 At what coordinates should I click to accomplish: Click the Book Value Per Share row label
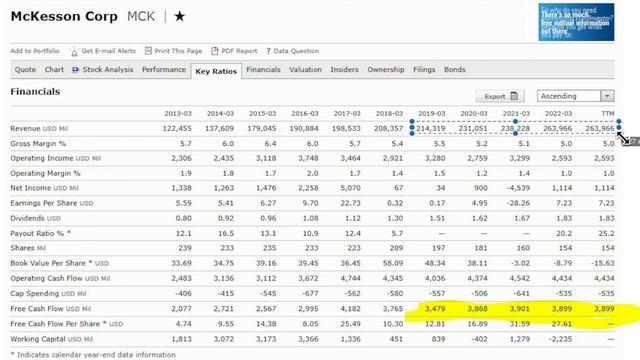coord(60,263)
